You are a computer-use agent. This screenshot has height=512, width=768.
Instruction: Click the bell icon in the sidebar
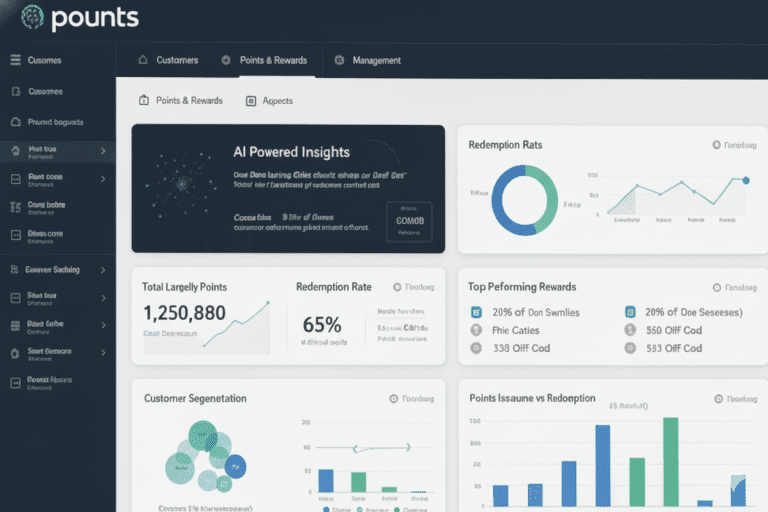point(15,122)
